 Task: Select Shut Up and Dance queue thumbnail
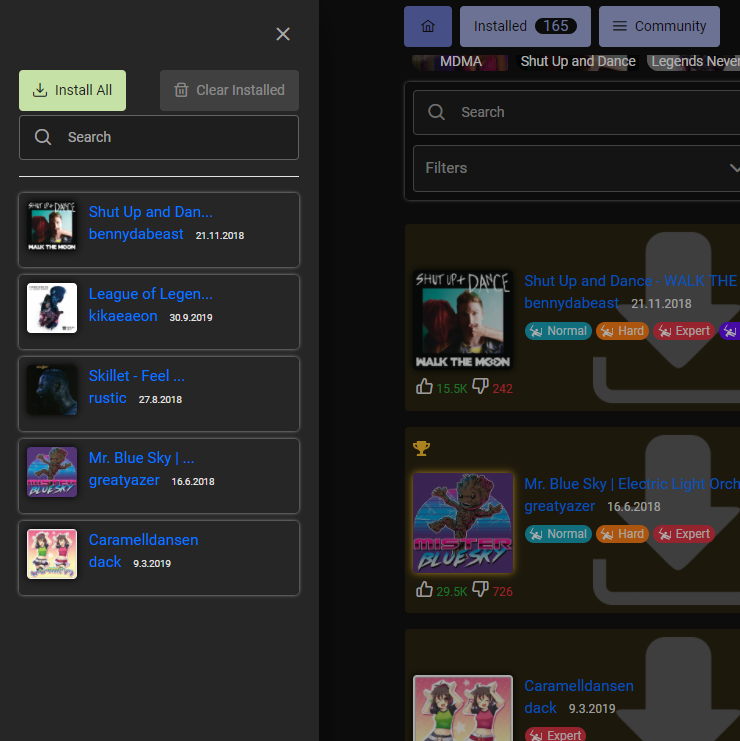pos(52,226)
